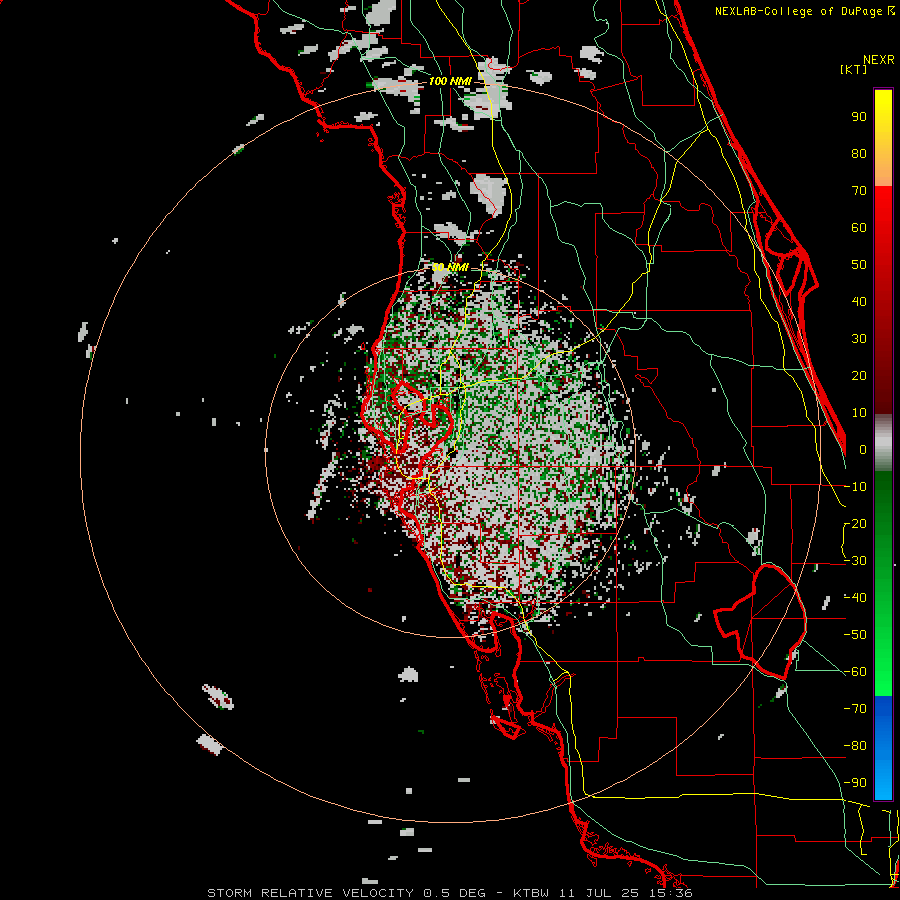900x900 pixels.
Task: Click the -20 knot scale value
Action: 855,524
